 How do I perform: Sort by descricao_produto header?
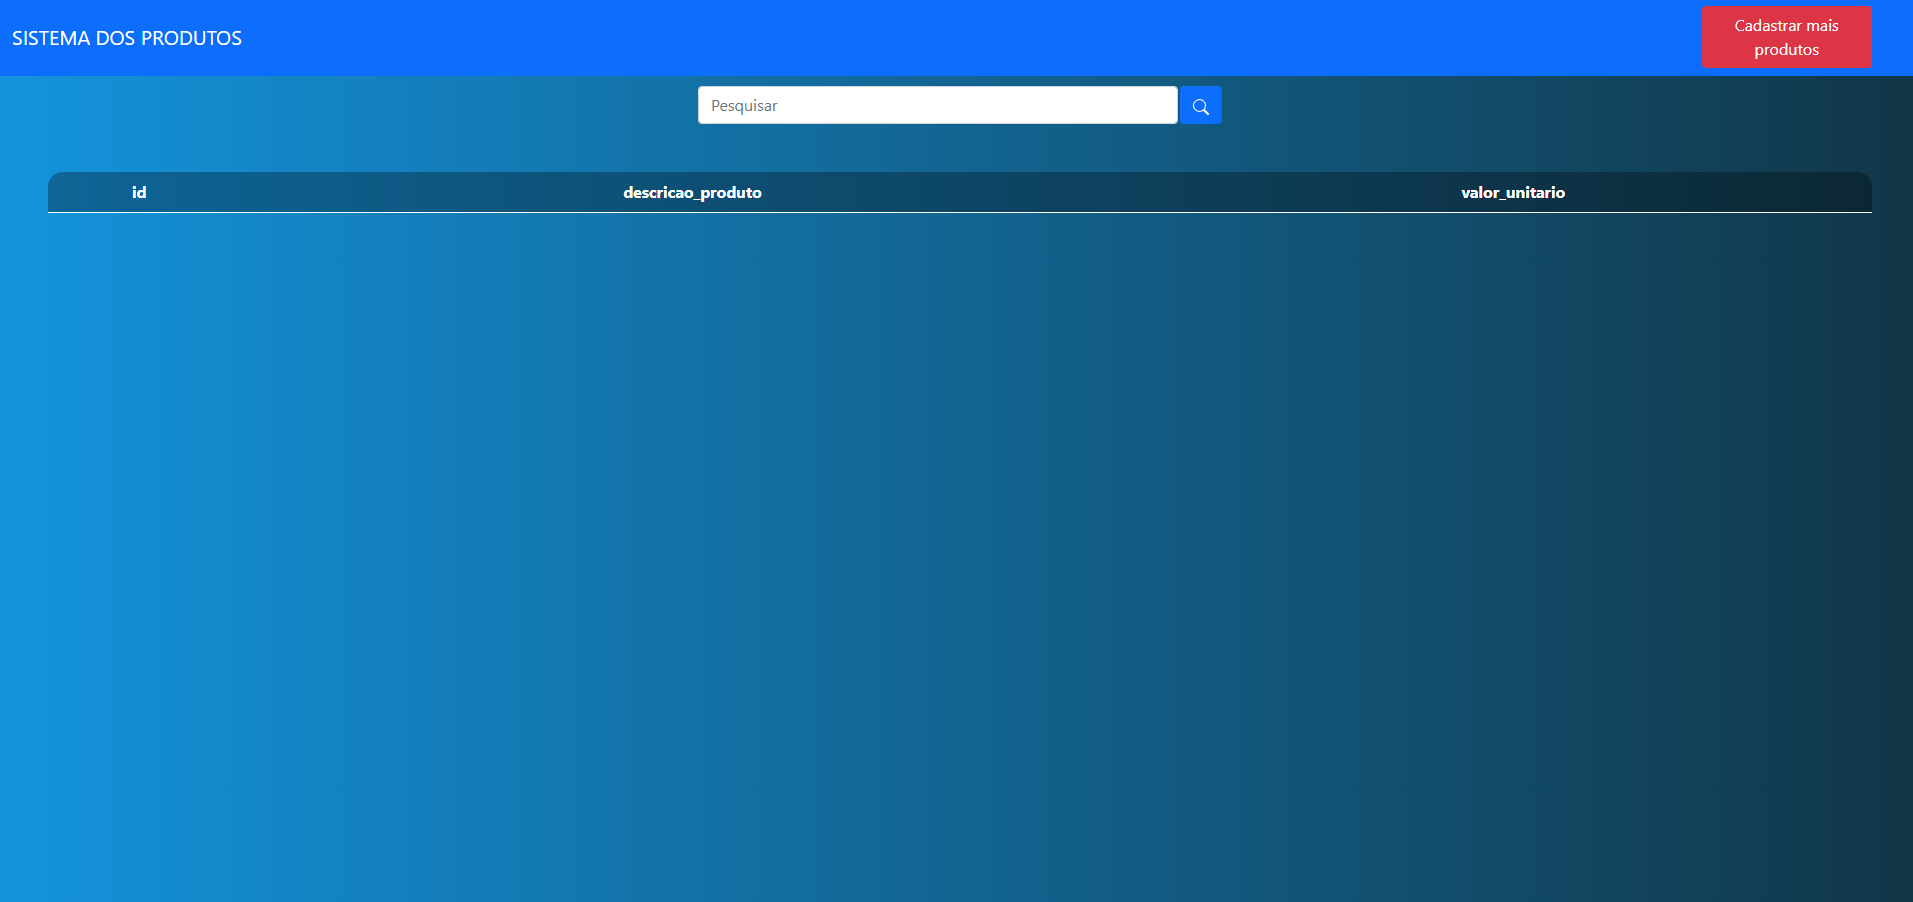click(x=692, y=192)
